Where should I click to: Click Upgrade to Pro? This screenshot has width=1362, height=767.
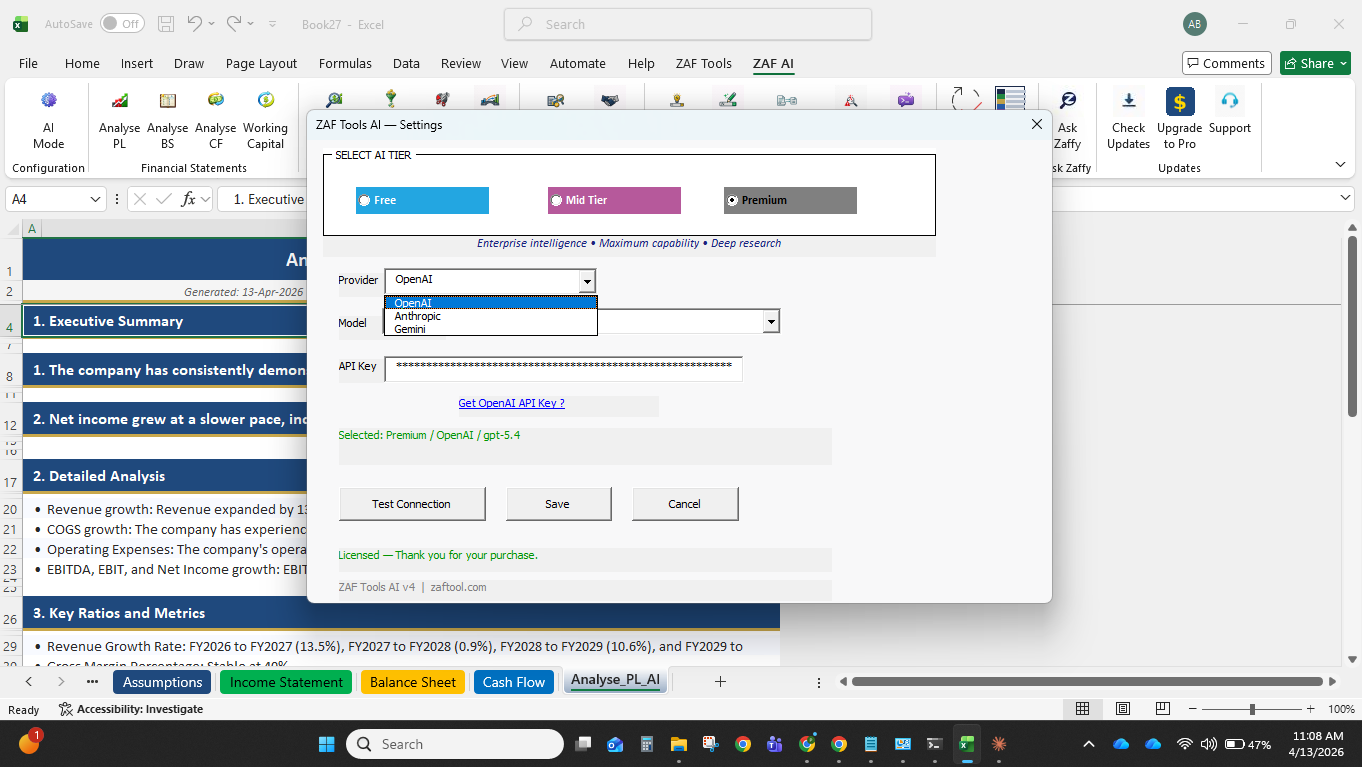[1179, 119]
